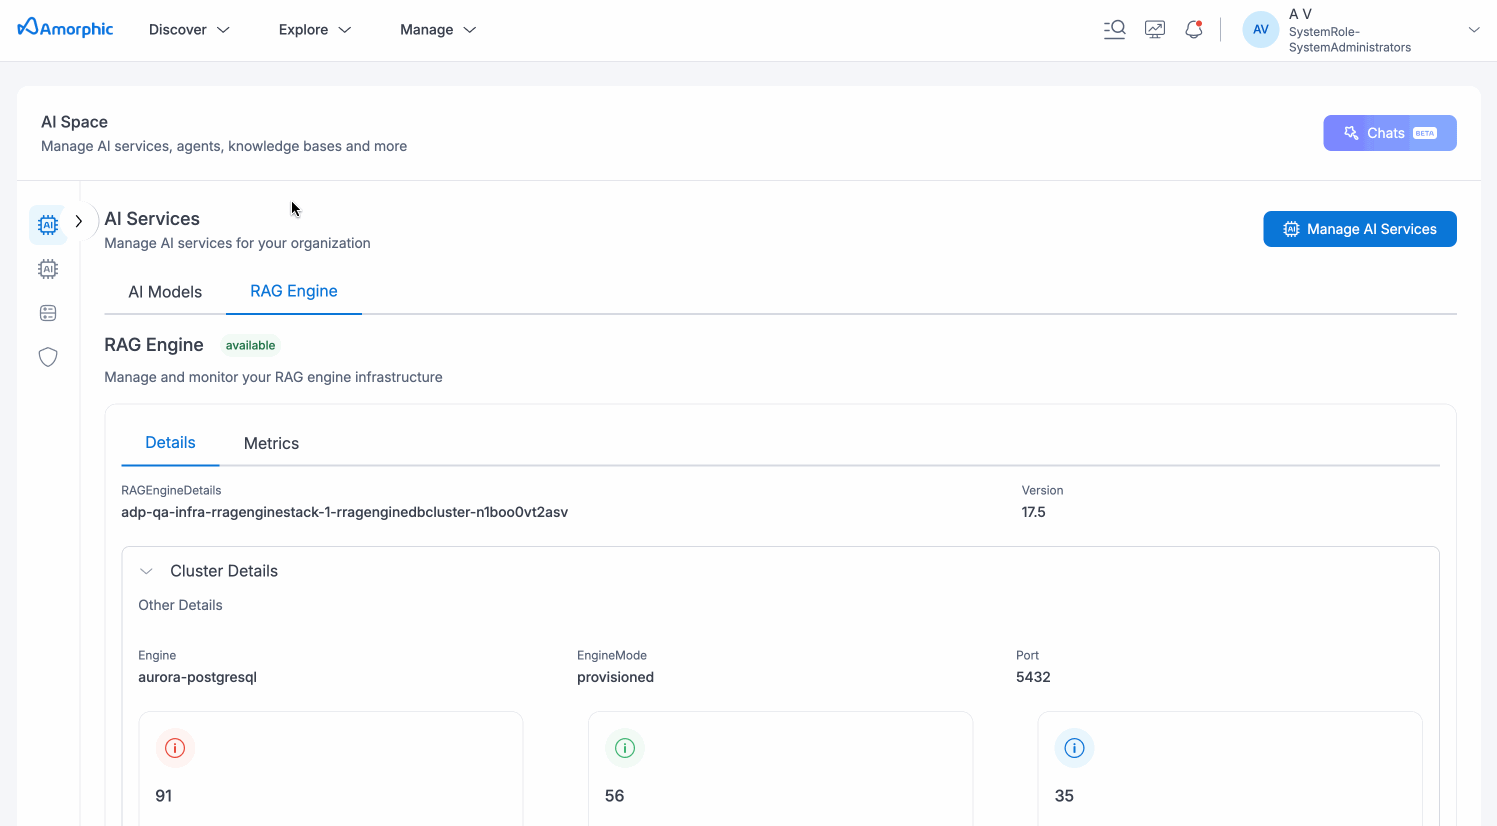Switch to the AI Models tab
This screenshot has width=1497, height=826.
pos(165,292)
